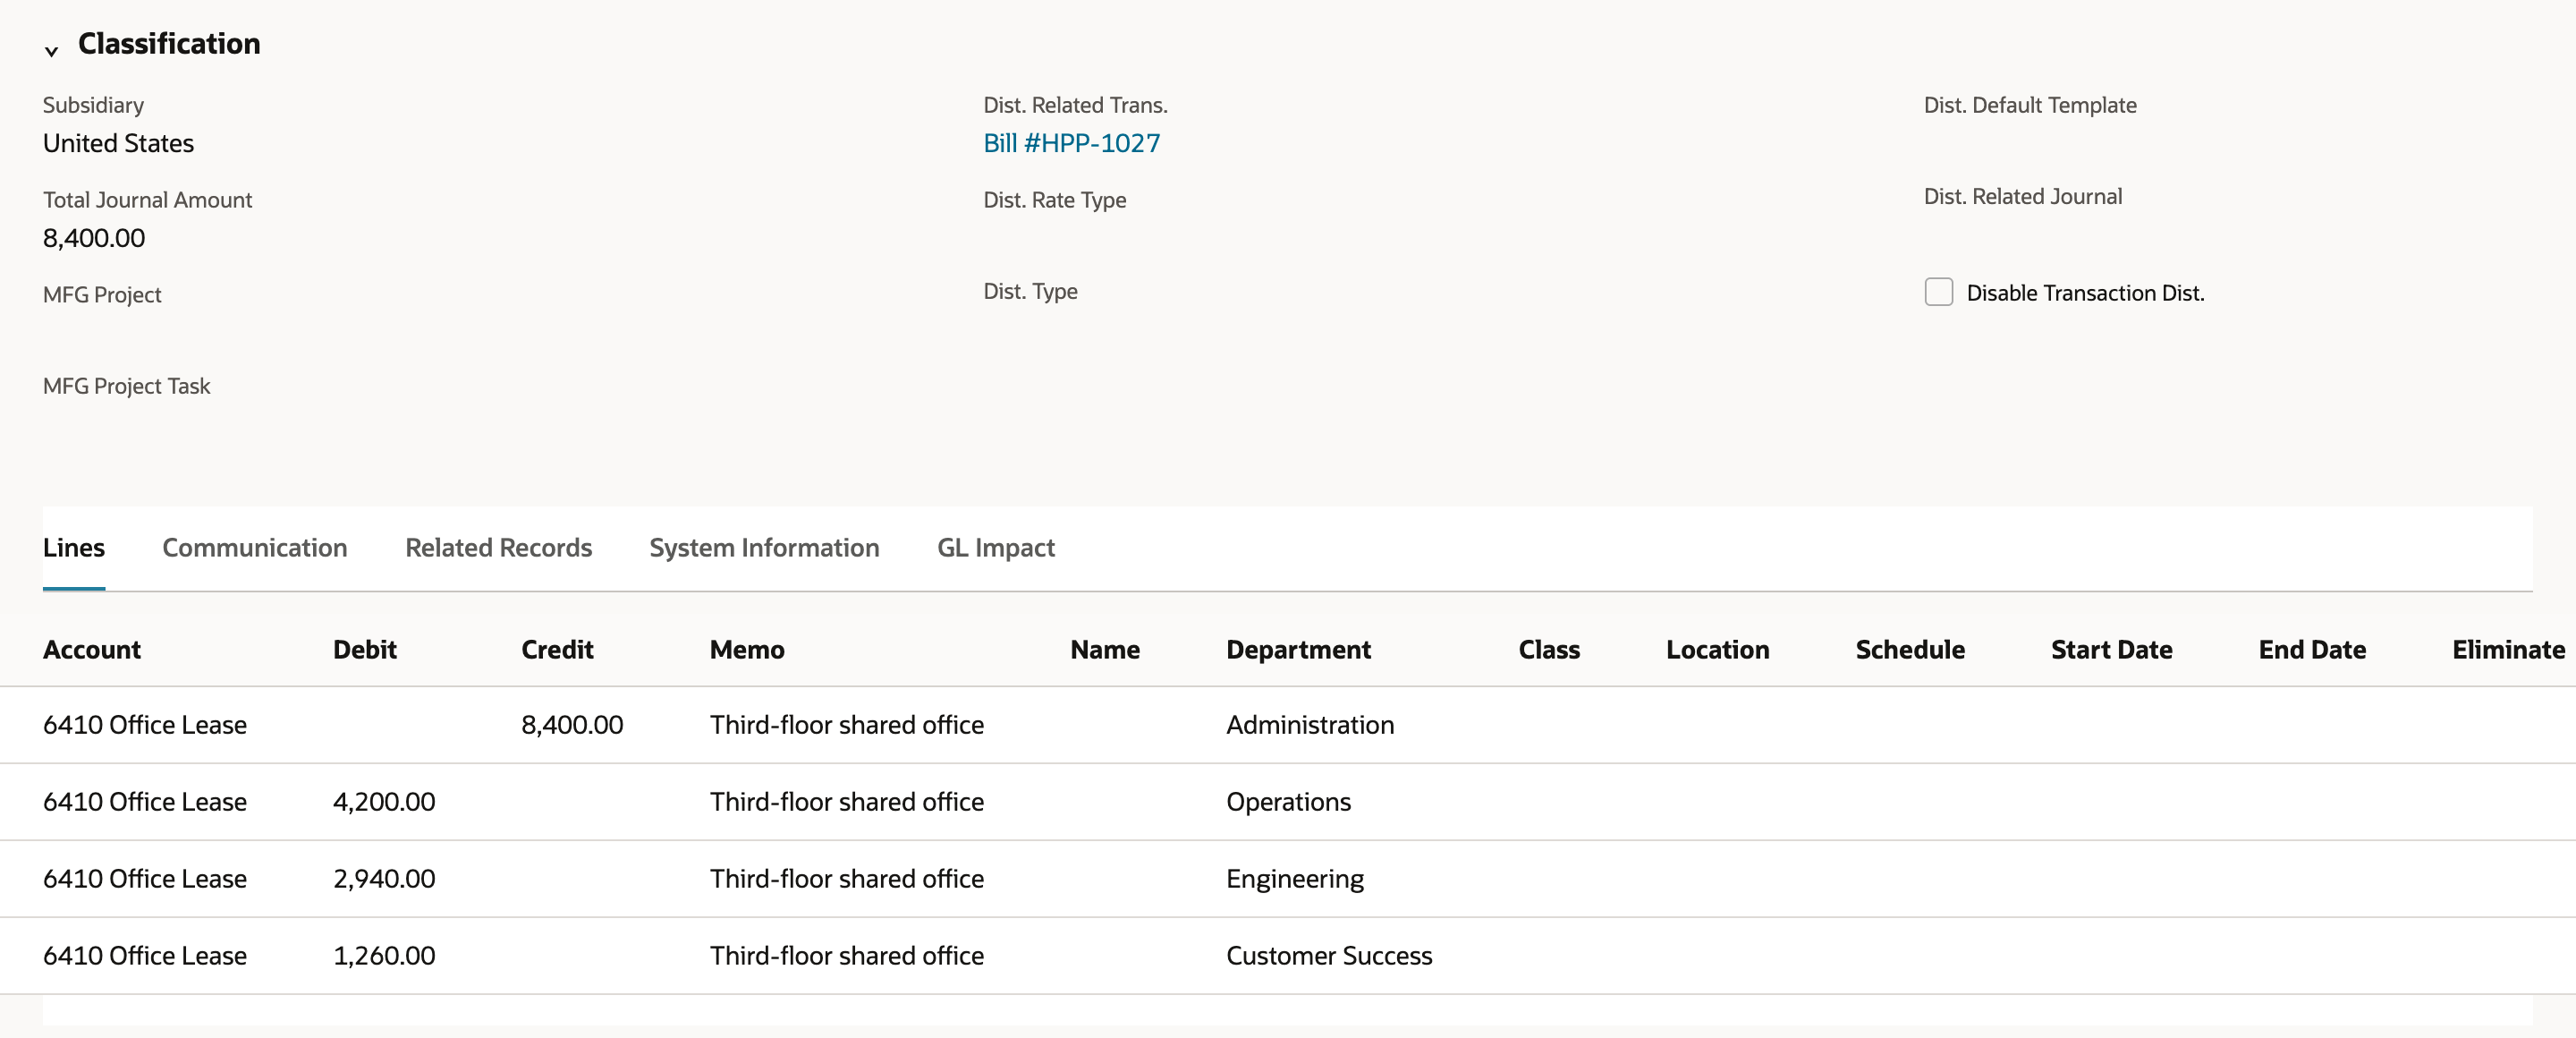
Task: Click the Start Date column header
Action: (2111, 649)
